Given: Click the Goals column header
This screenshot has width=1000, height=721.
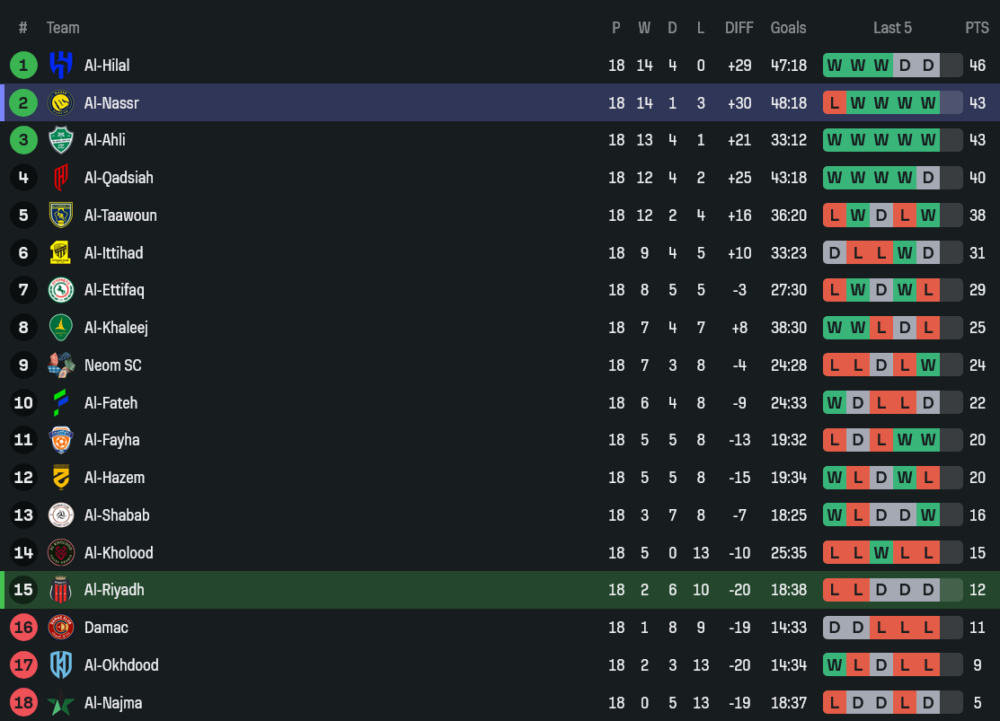Looking at the screenshot, I should (788, 28).
